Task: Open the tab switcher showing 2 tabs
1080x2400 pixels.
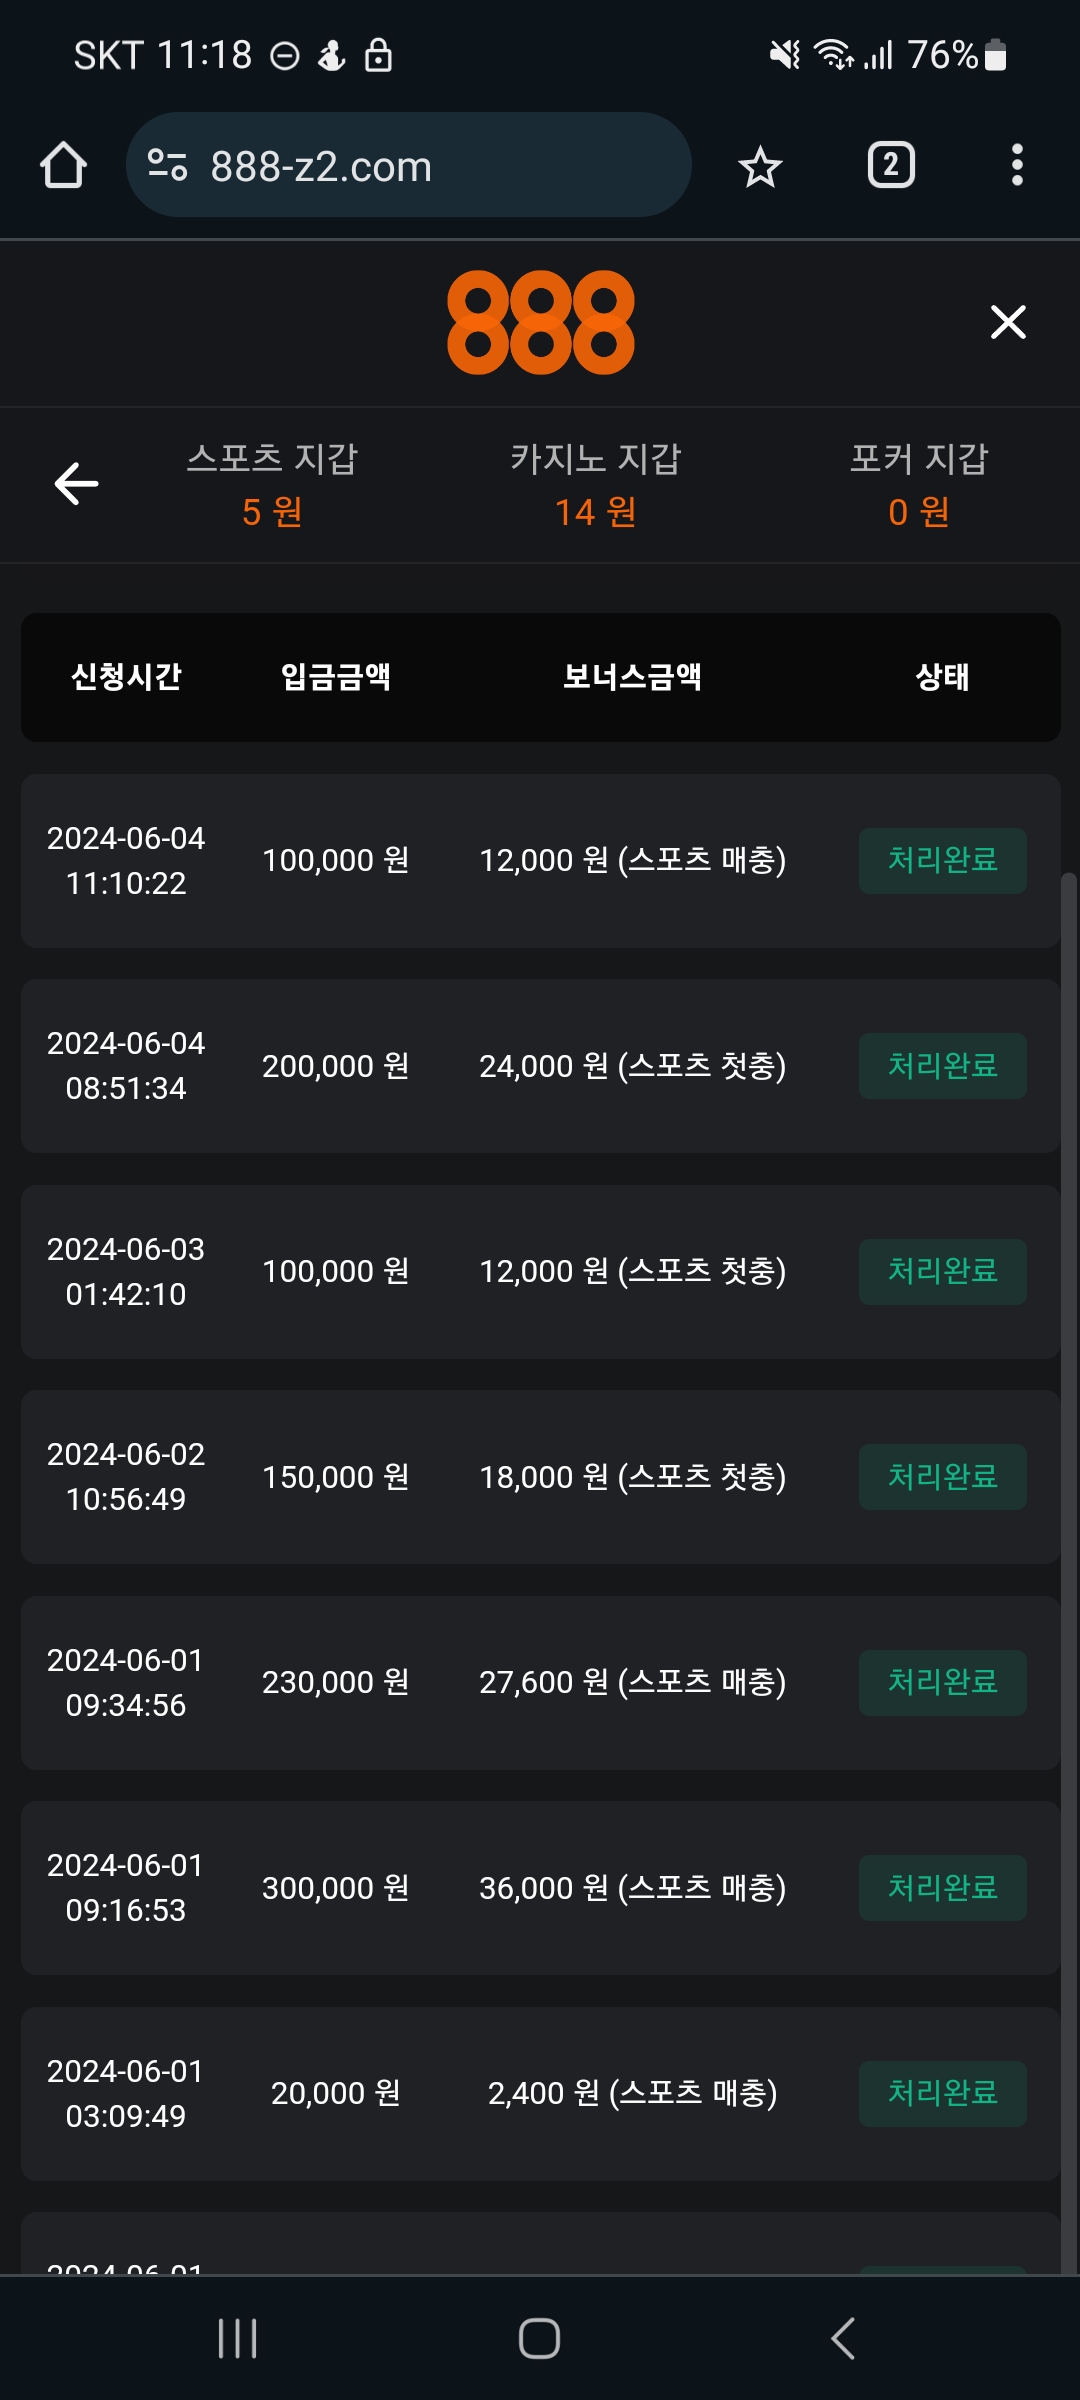Action: click(890, 165)
